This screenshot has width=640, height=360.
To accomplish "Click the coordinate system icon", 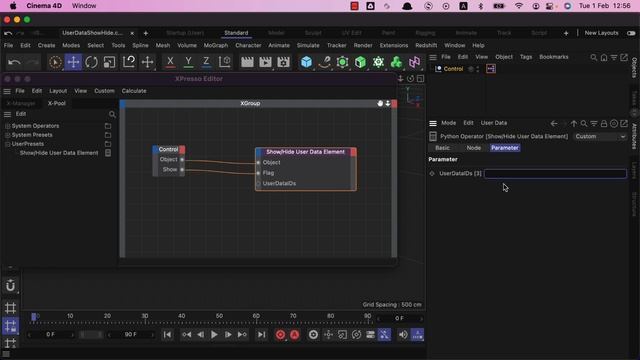I will click(x=224, y=62).
